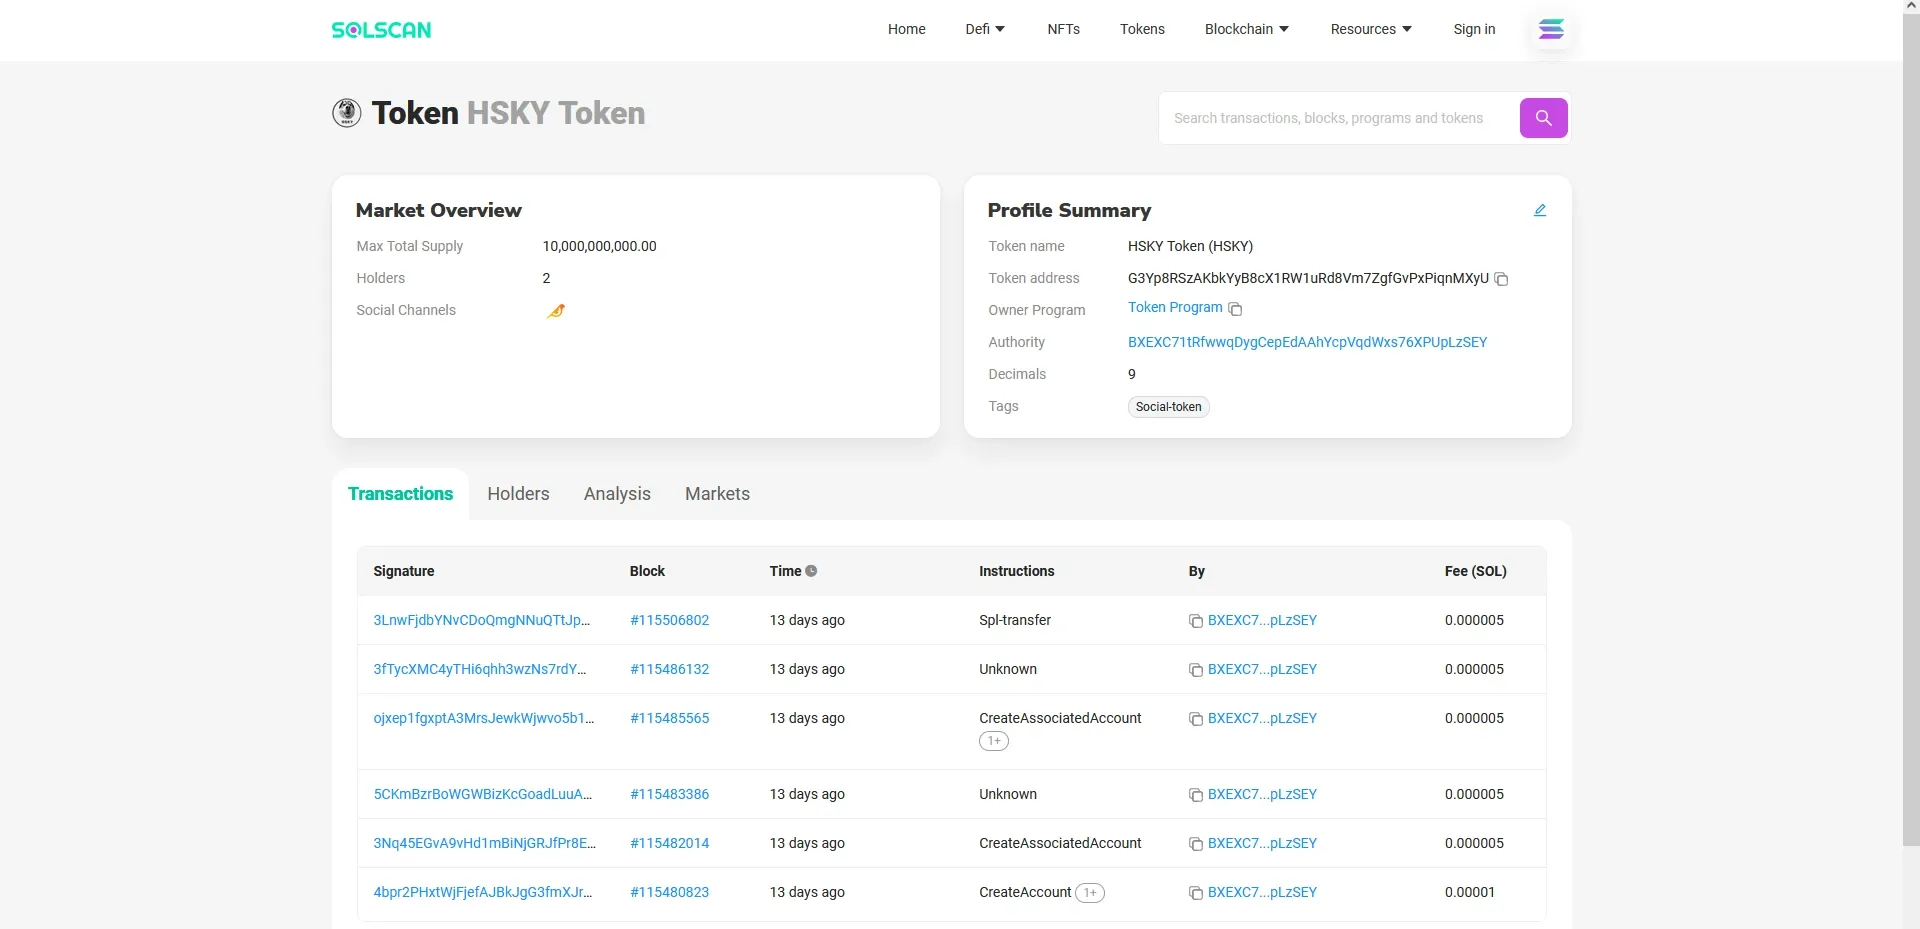Switch to the Holders tab
Viewport: 1920px width, 929px height.
coord(518,494)
